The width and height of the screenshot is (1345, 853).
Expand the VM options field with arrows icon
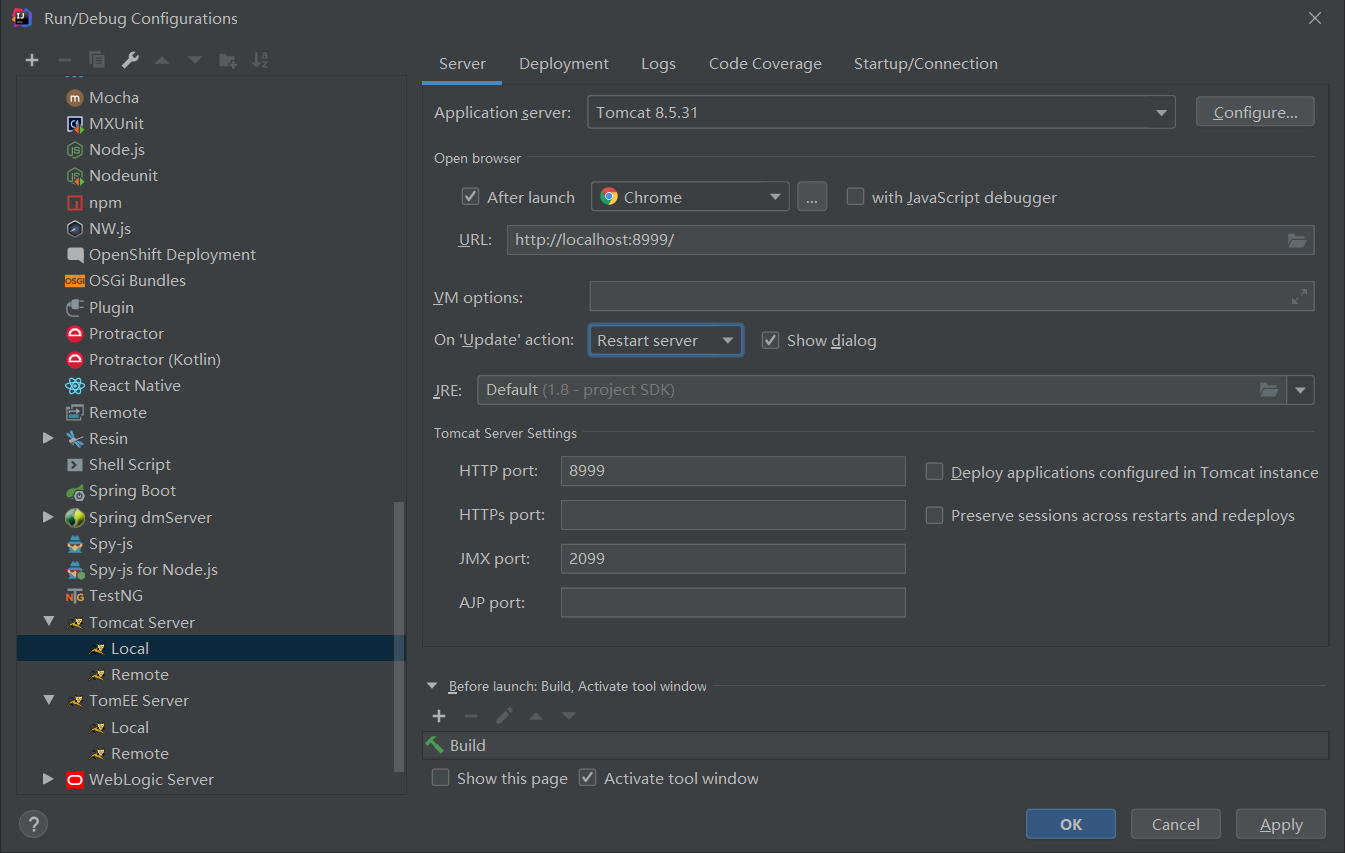(1299, 297)
